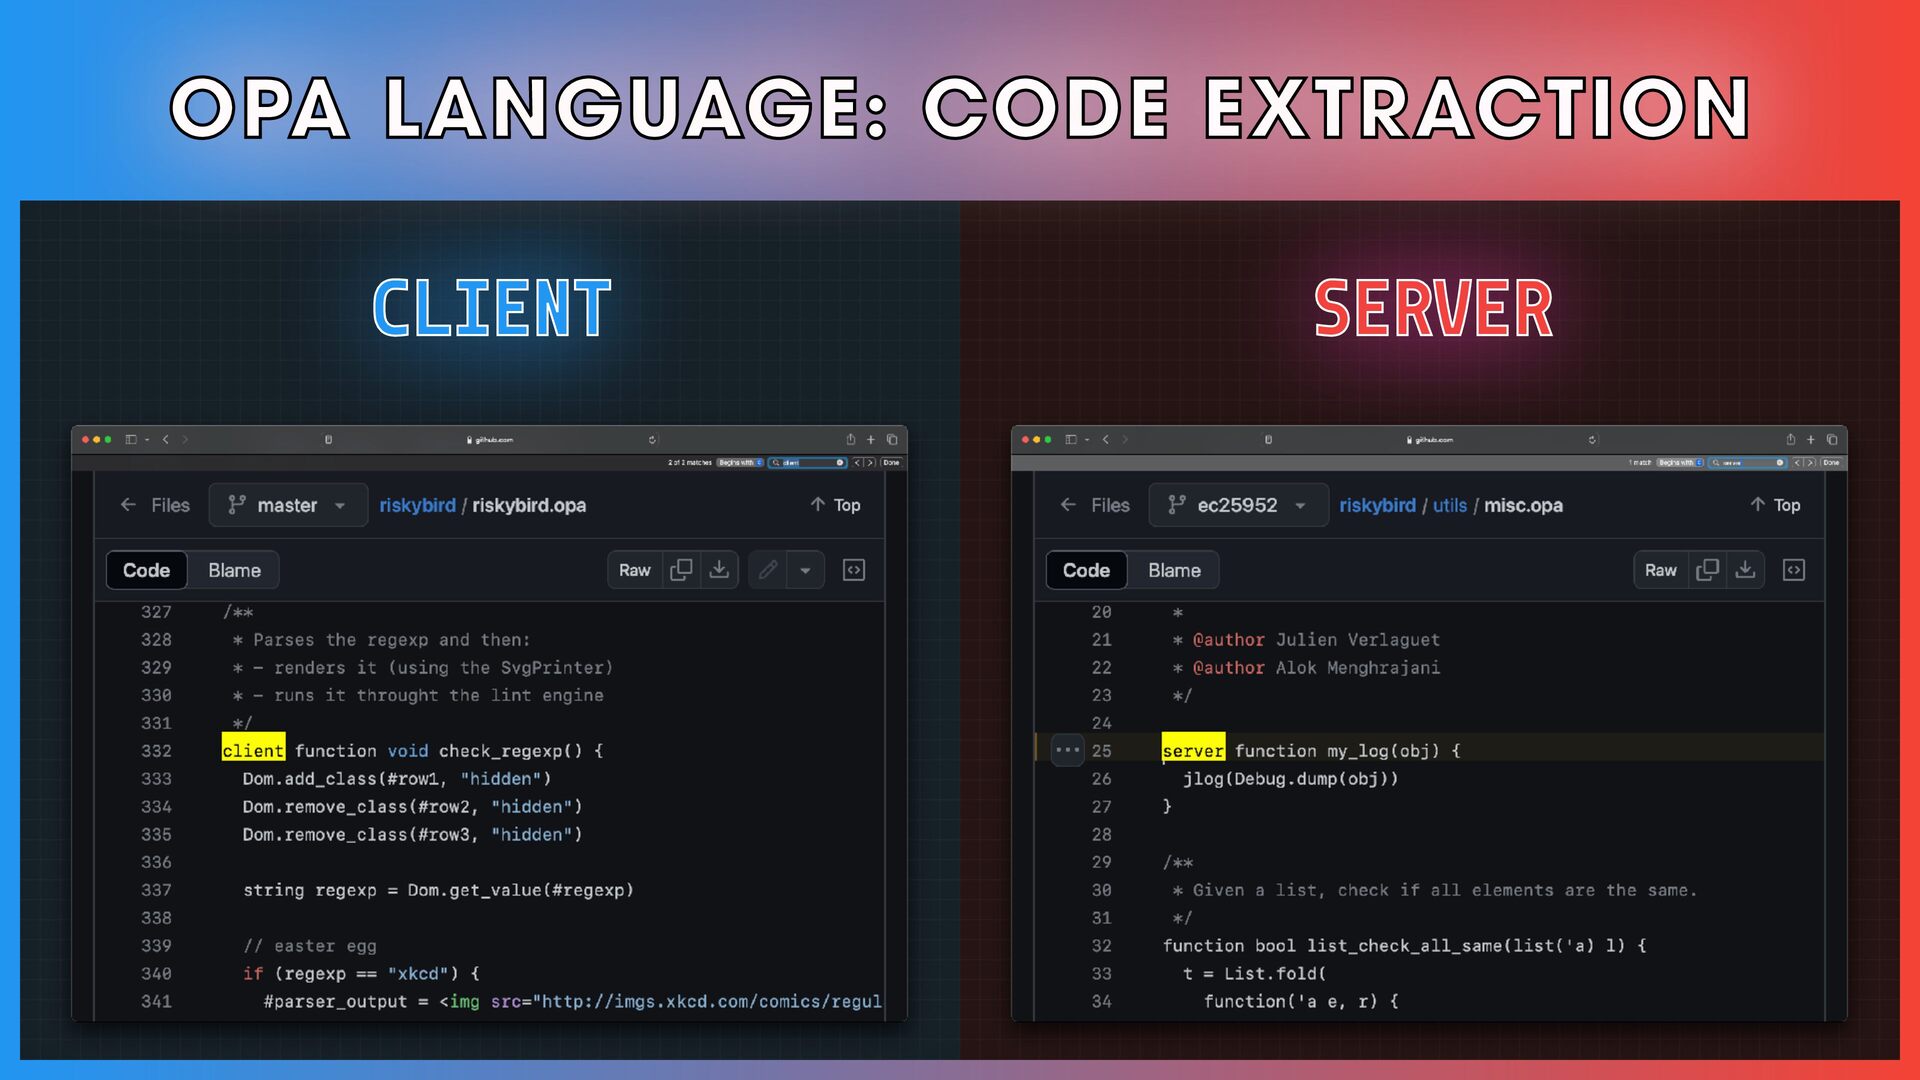Screen dimensions: 1920x1080
Task: Go to Files in misc.opa window
Action: 1095,505
